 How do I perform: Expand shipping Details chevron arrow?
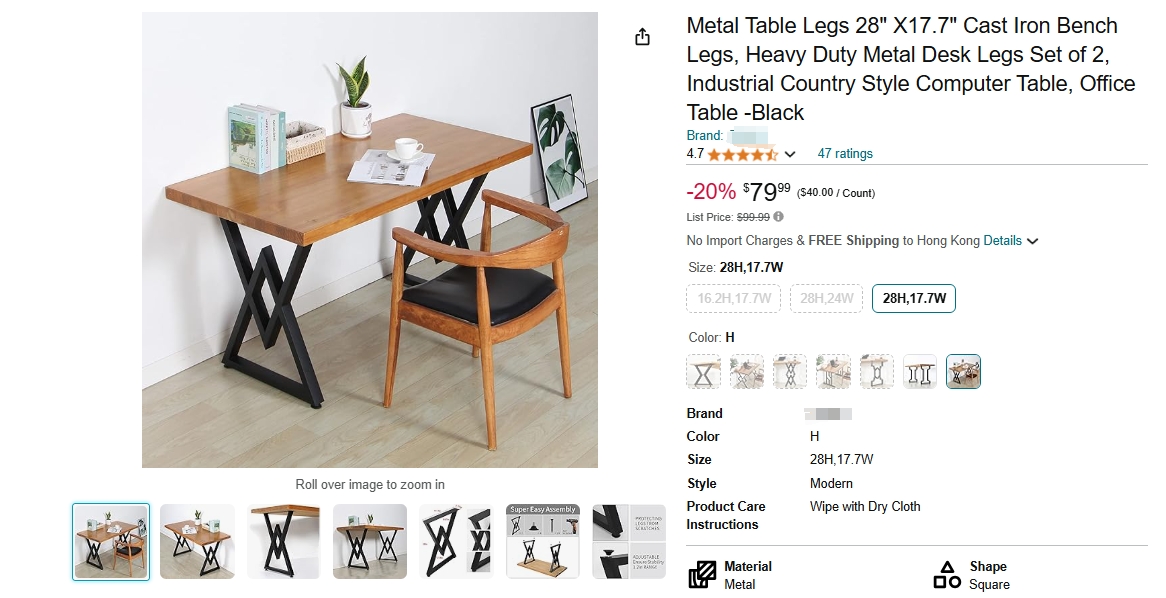1032,241
